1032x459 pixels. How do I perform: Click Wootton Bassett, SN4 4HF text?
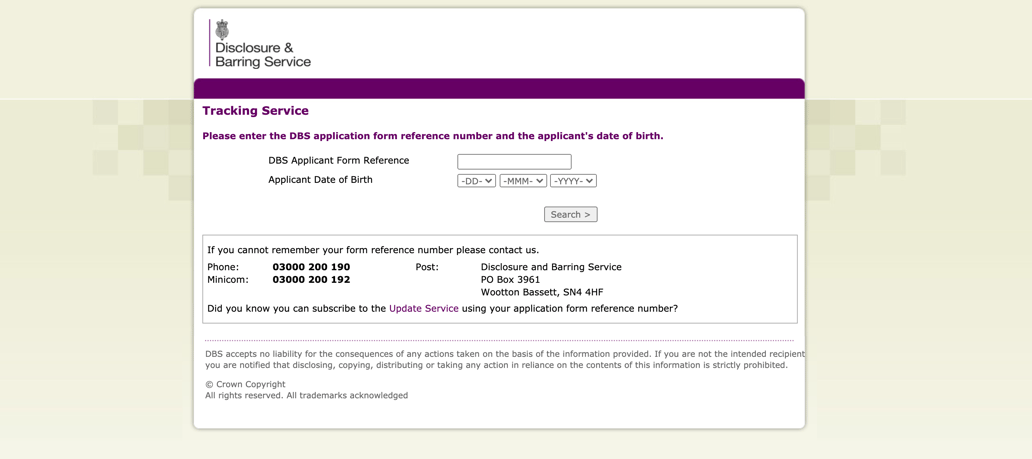542,292
